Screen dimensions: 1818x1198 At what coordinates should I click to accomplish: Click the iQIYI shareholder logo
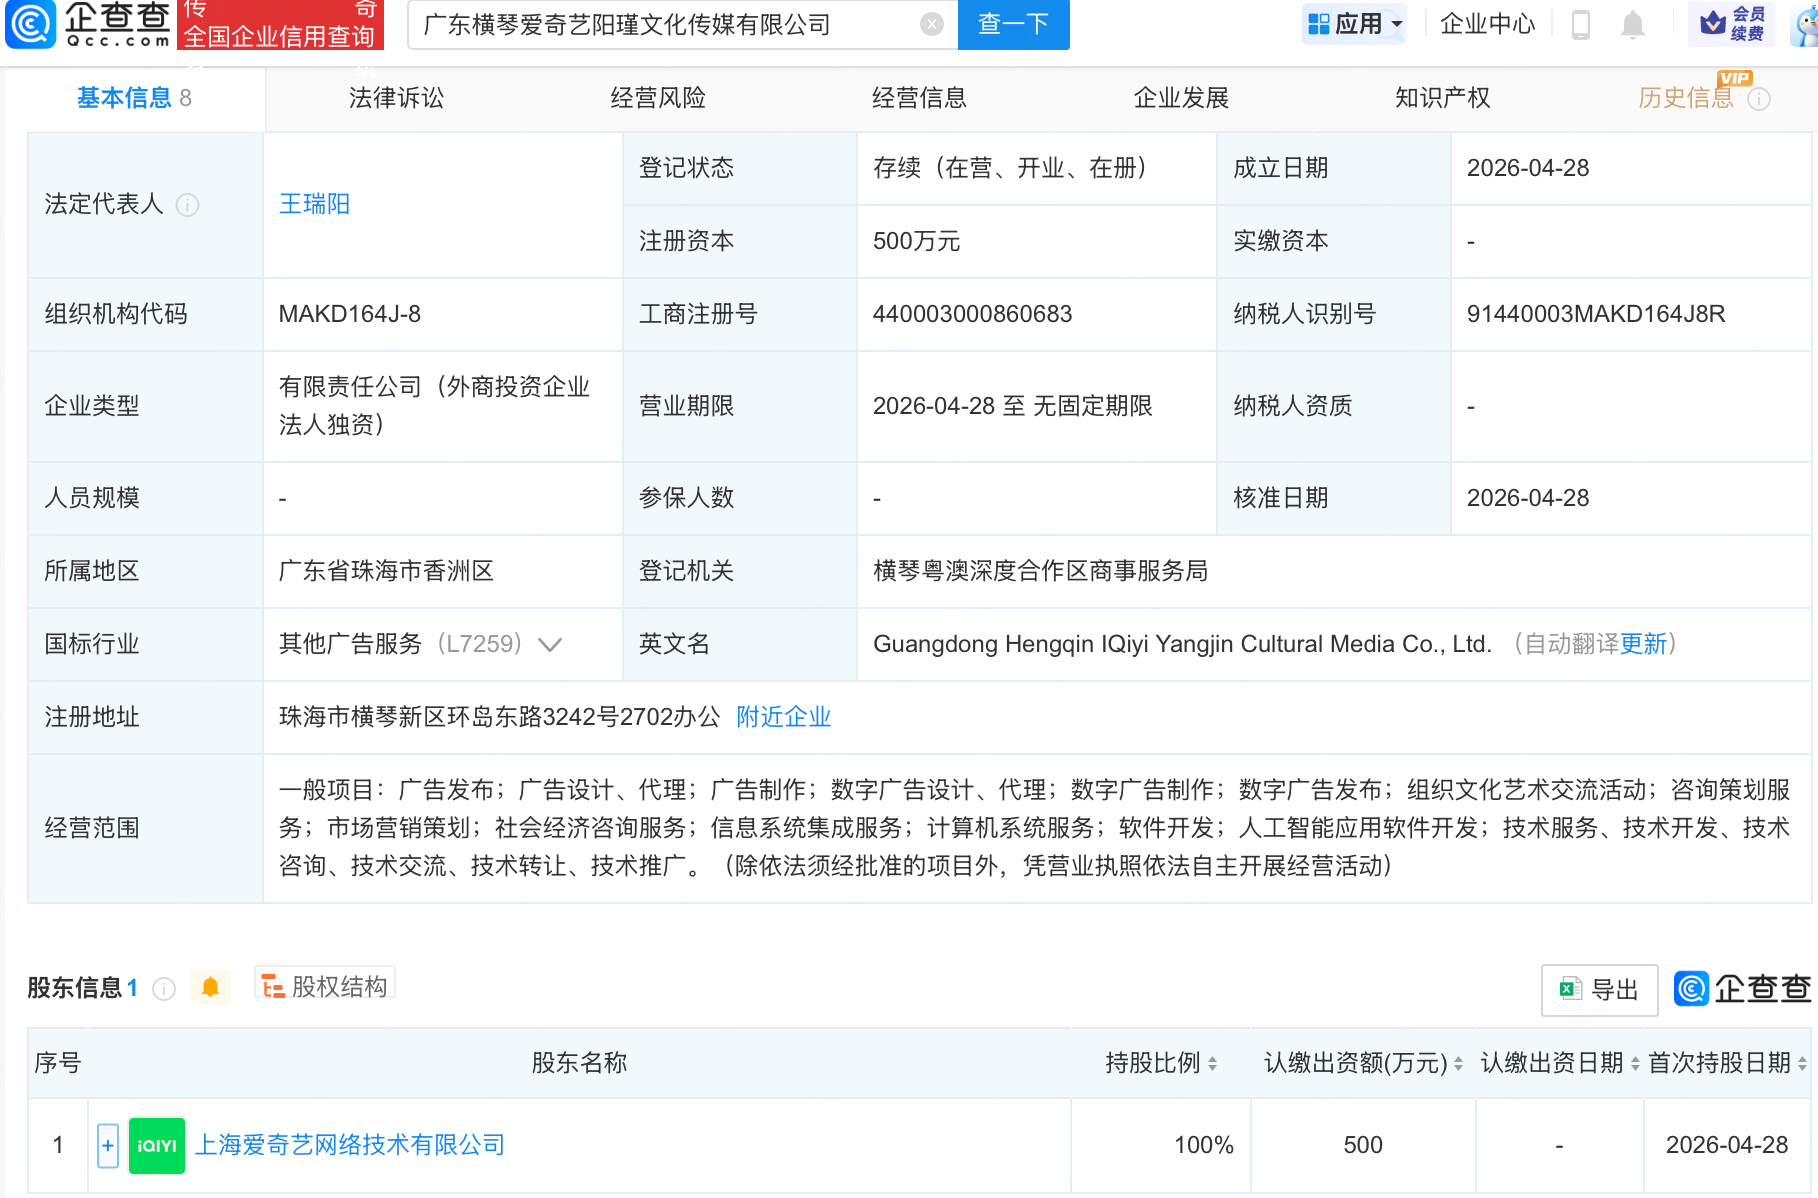pos(157,1145)
